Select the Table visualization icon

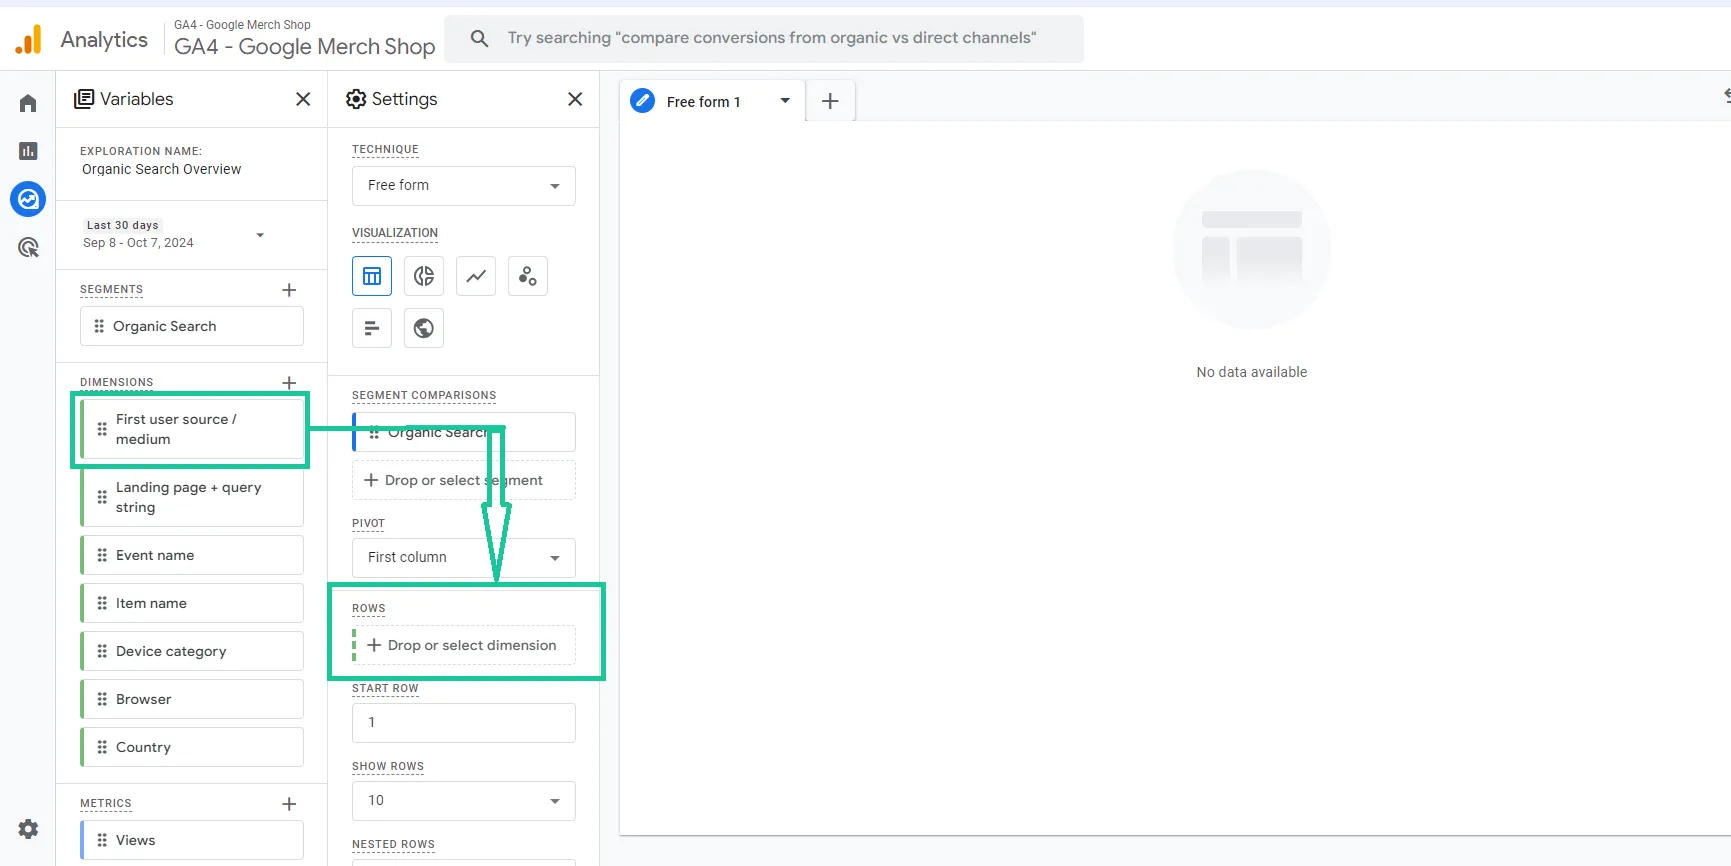click(x=372, y=276)
